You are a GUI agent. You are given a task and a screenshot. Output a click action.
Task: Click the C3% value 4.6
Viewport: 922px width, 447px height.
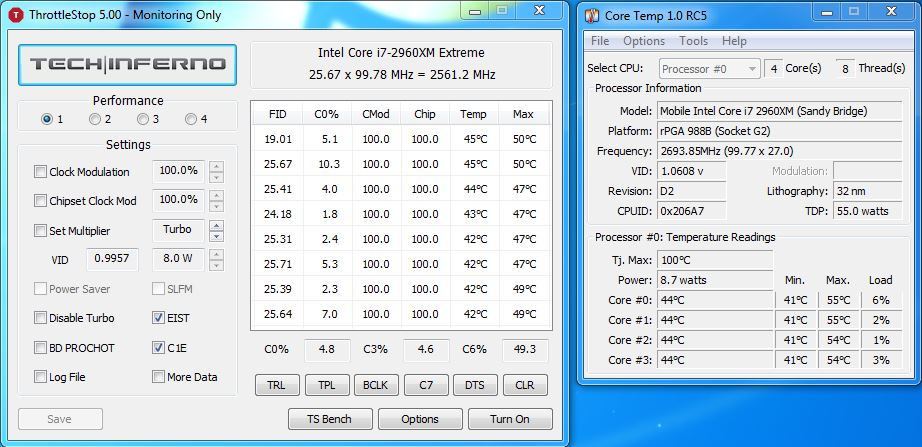coord(426,349)
